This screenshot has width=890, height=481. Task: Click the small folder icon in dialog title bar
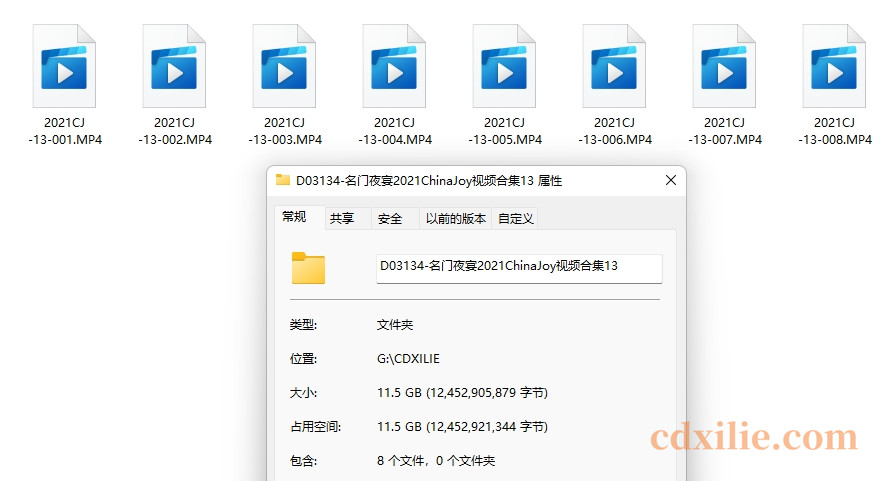(x=283, y=180)
